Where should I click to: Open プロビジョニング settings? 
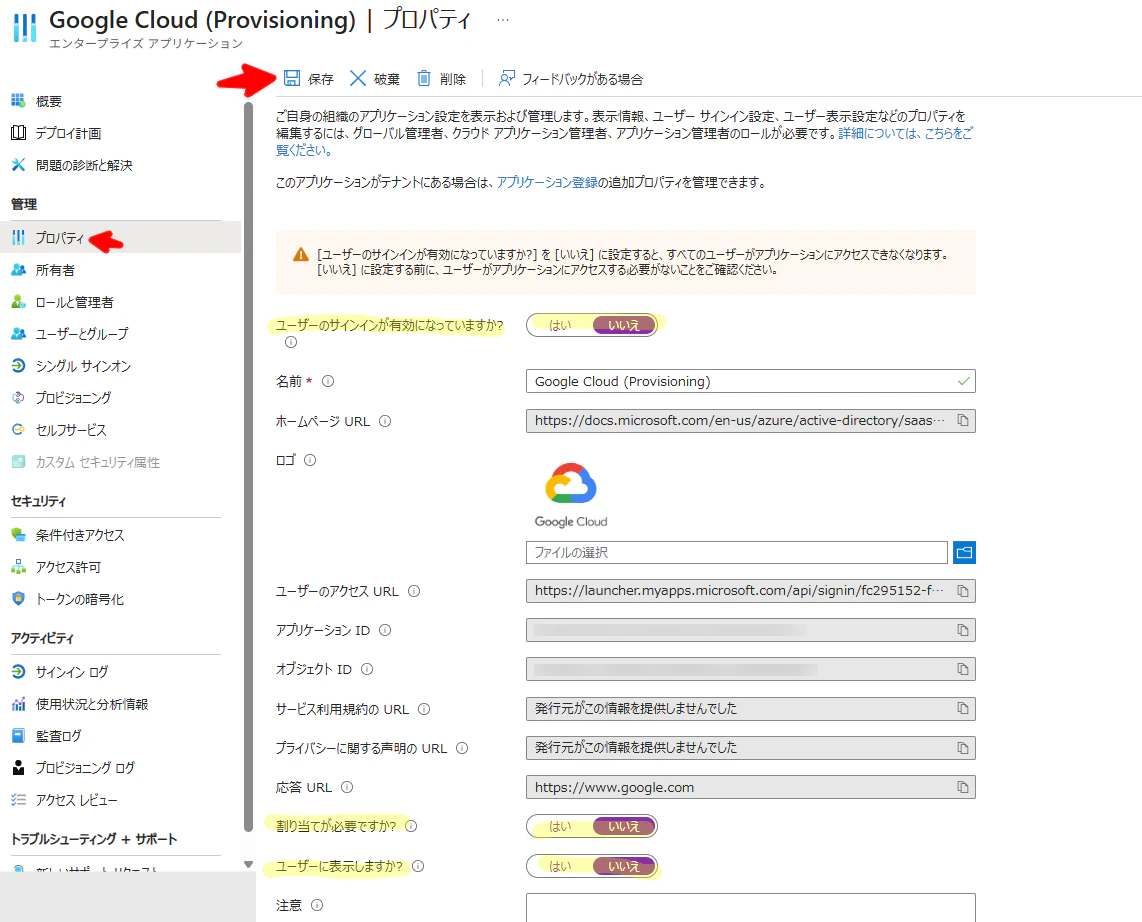point(74,398)
